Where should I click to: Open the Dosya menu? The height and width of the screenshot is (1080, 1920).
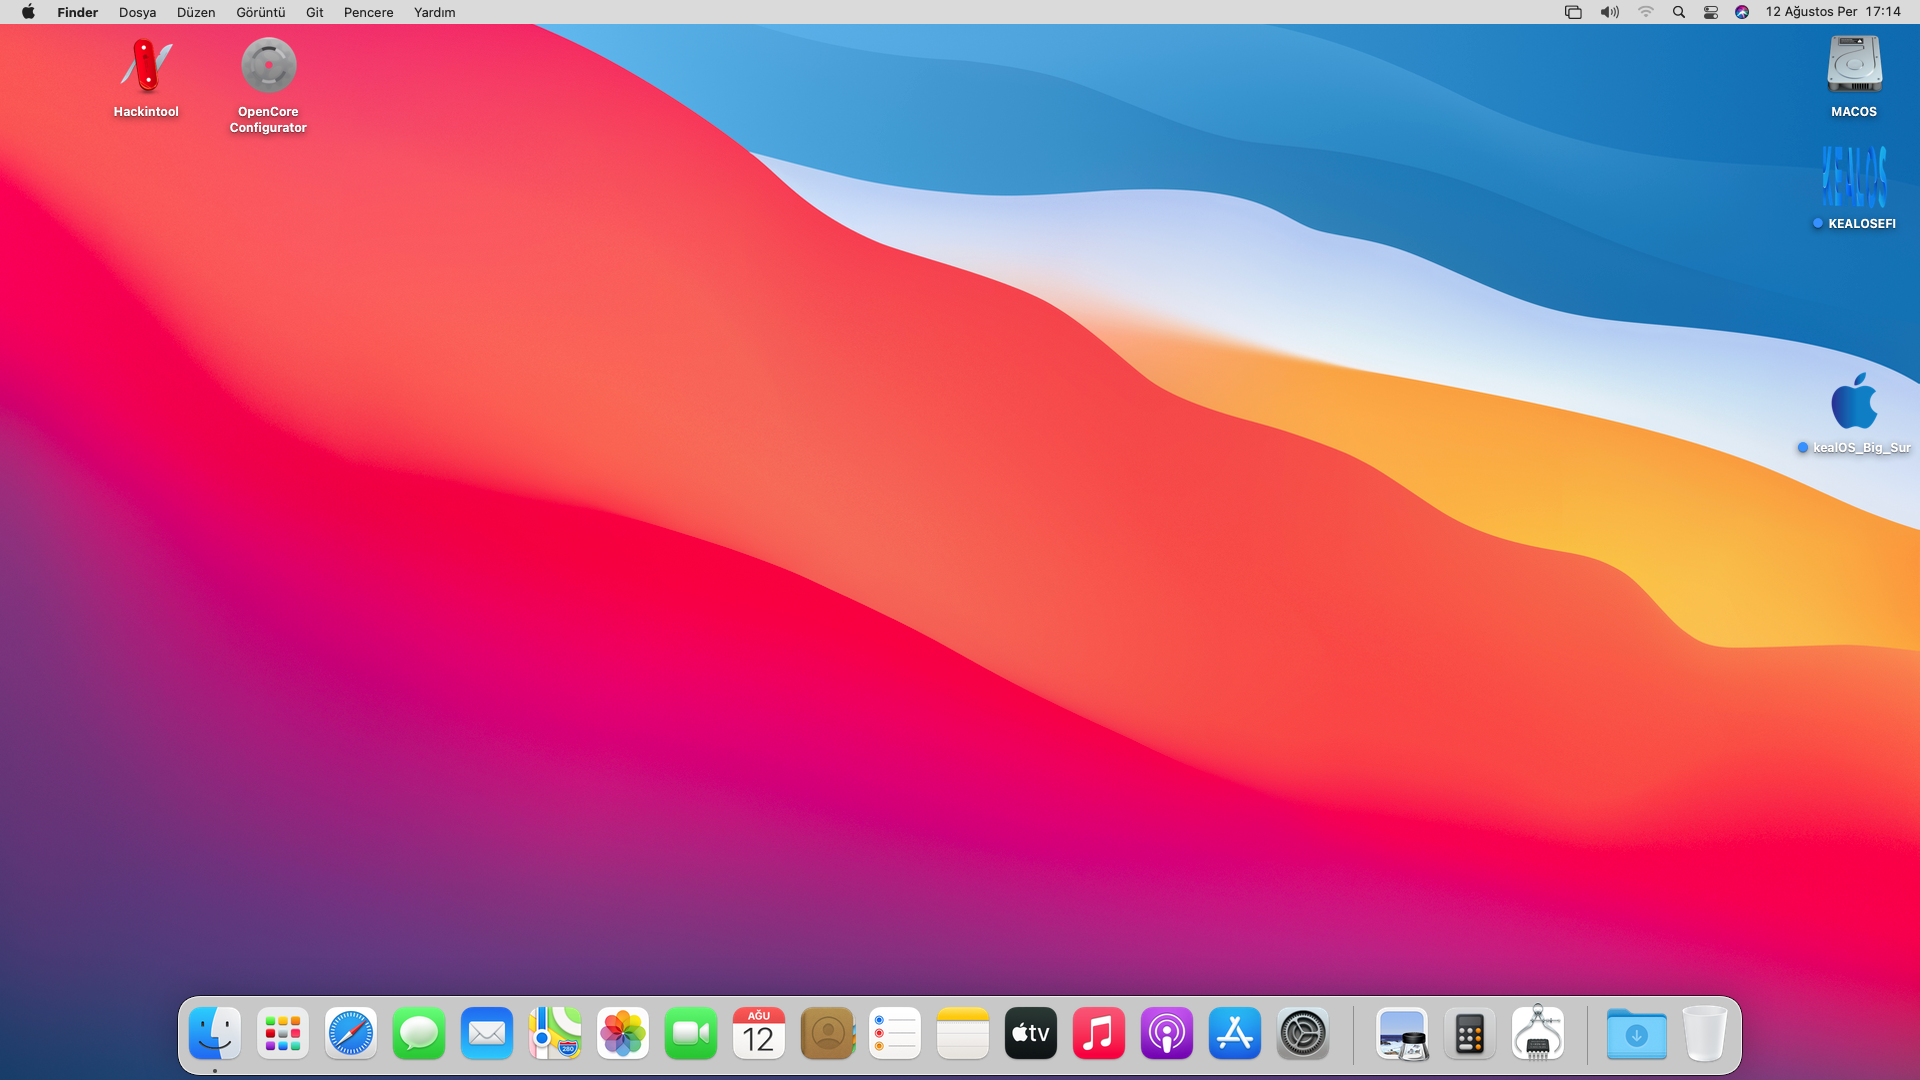[137, 12]
